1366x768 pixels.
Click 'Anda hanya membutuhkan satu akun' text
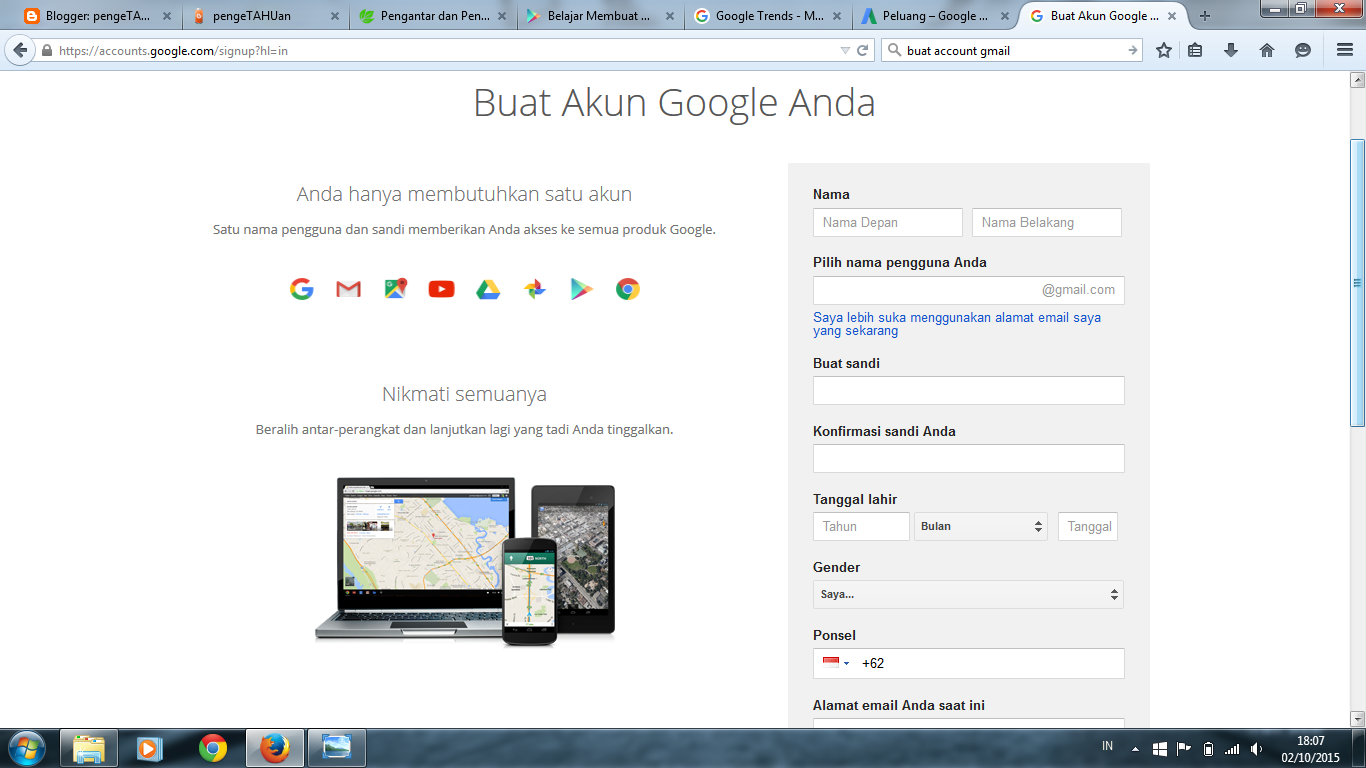tap(464, 194)
